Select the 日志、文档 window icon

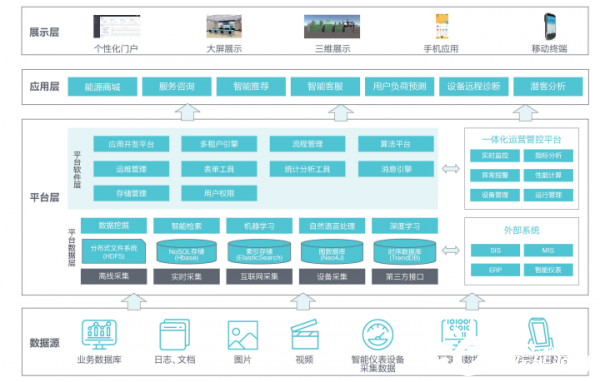(x=175, y=335)
